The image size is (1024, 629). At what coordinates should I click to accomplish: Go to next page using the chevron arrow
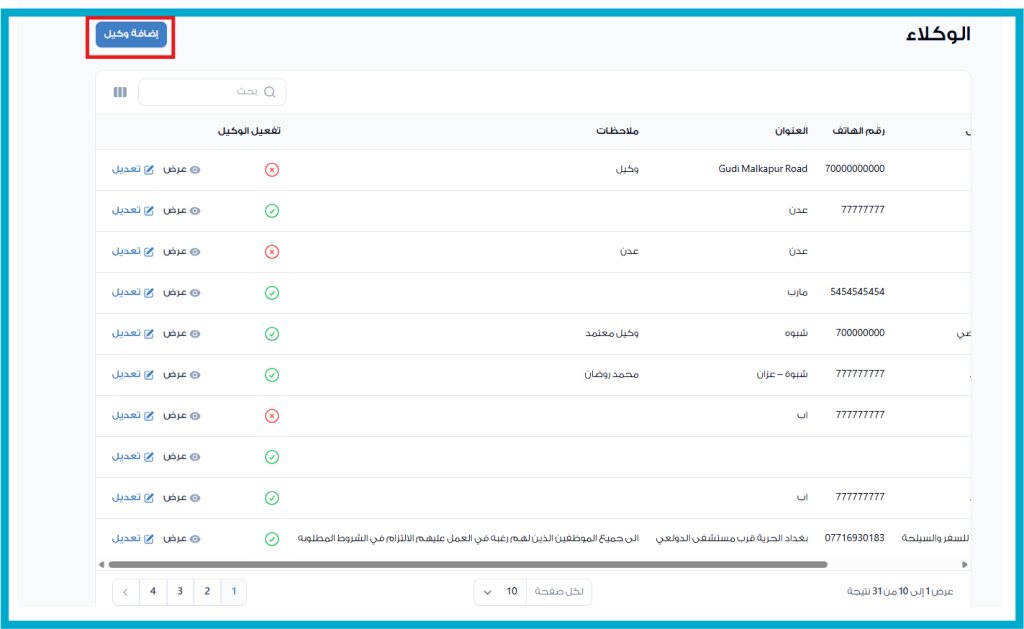pyautogui.click(x=125, y=592)
